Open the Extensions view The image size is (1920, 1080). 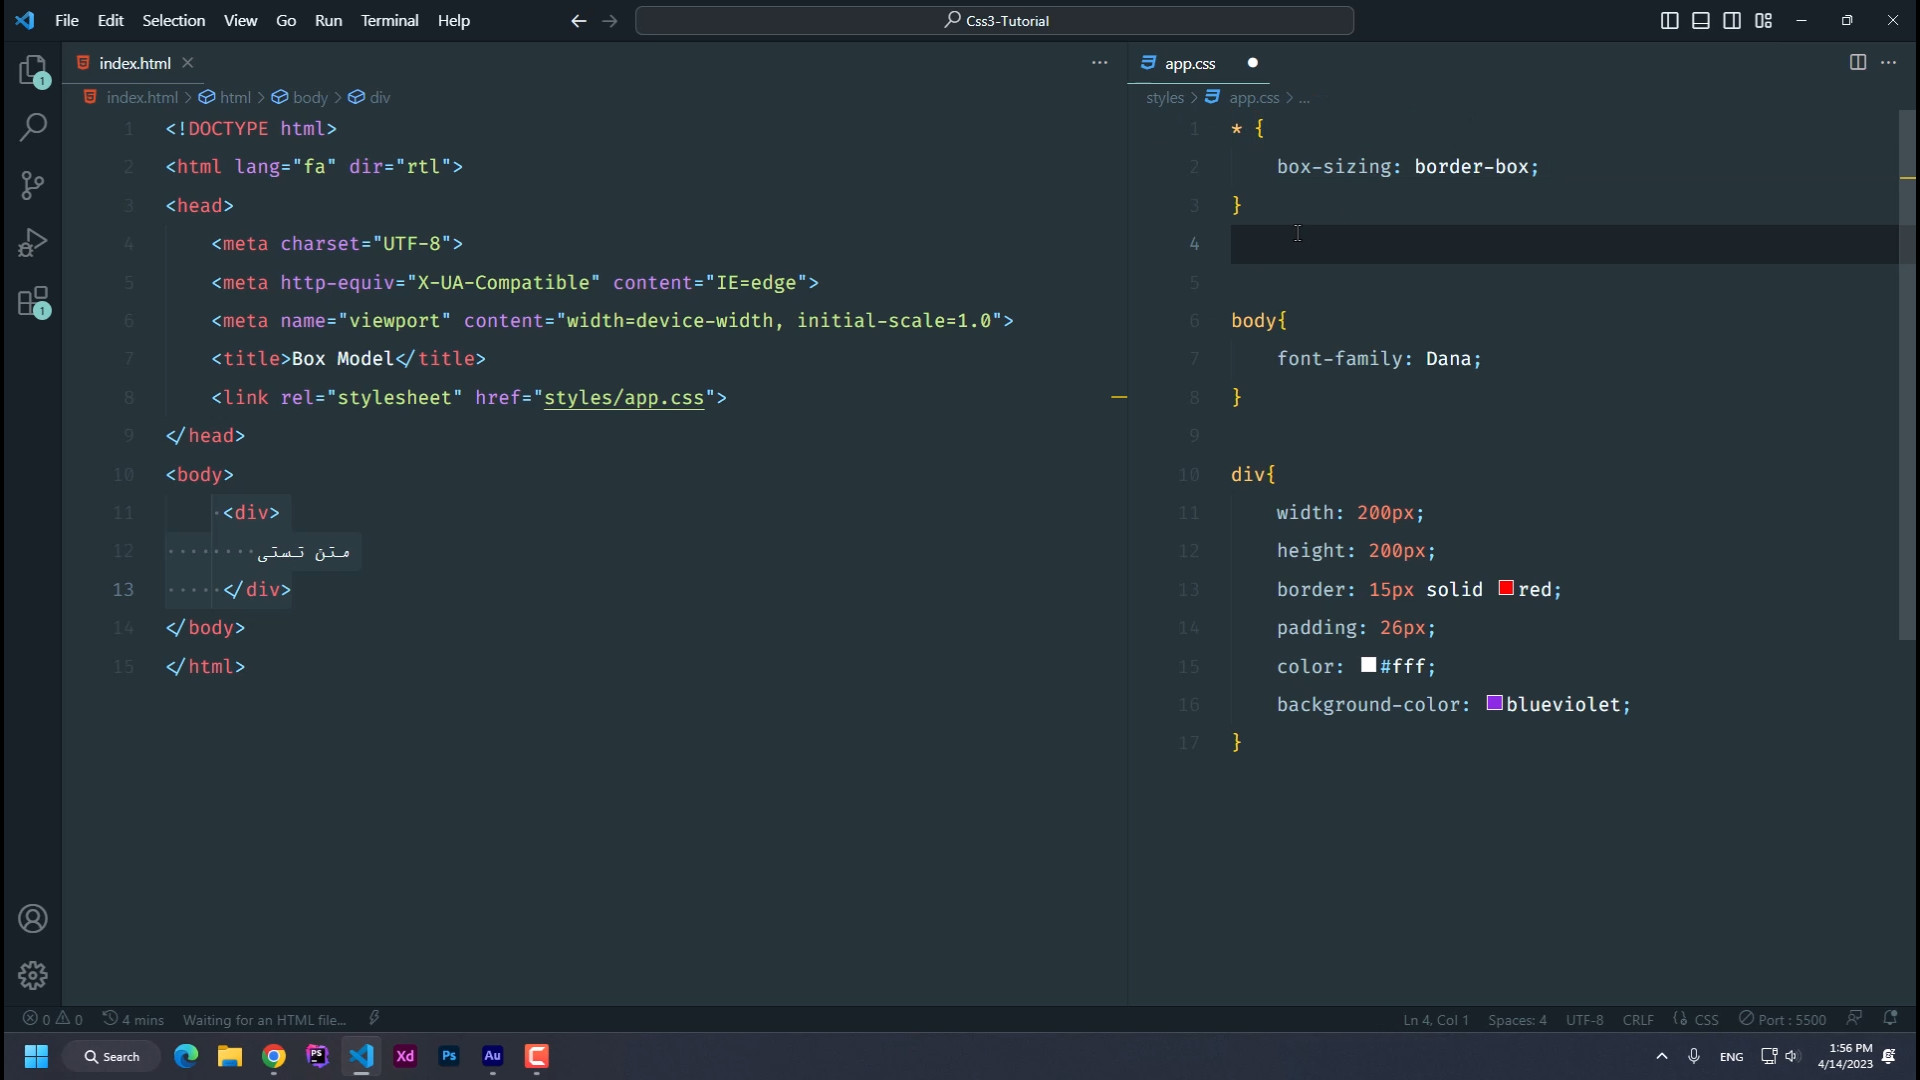coord(33,301)
